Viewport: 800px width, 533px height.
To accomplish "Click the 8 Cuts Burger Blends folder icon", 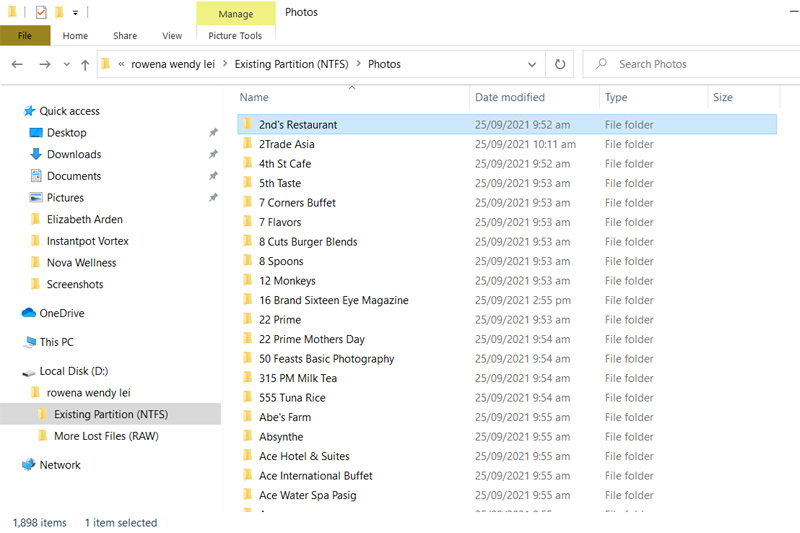I will pyautogui.click(x=248, y=241).
